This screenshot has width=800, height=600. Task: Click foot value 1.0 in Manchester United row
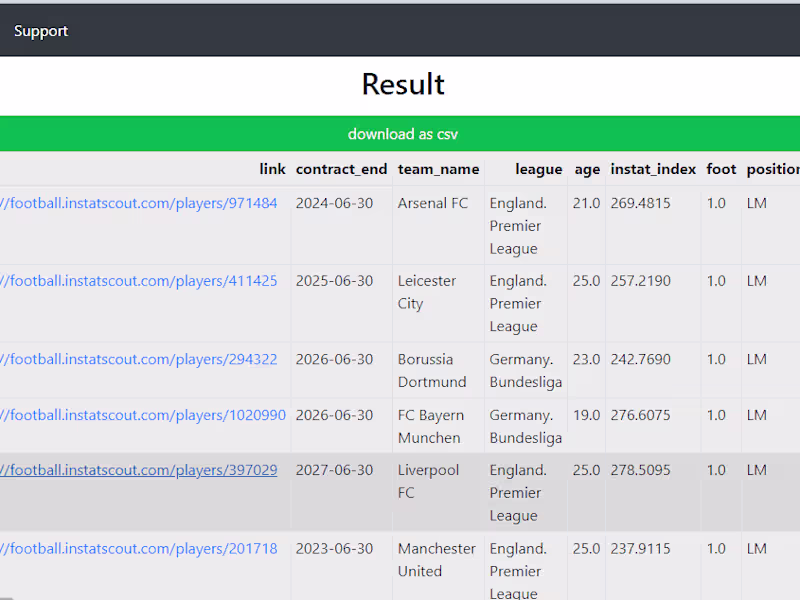point(716,548)
